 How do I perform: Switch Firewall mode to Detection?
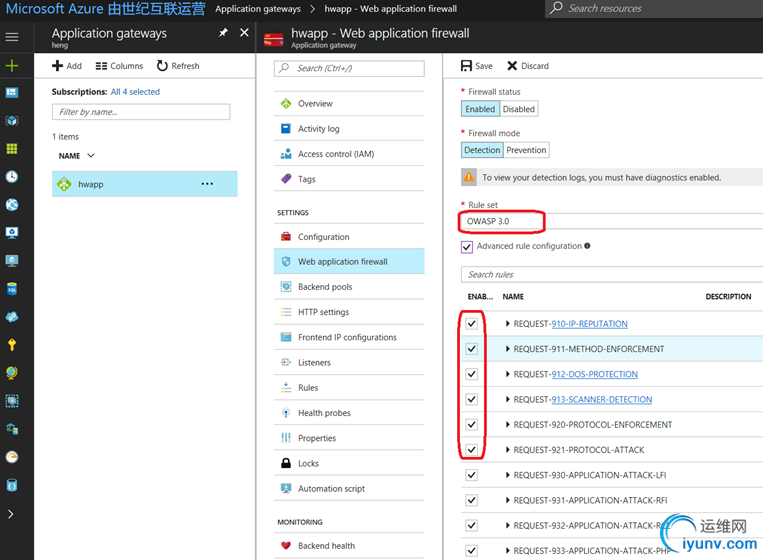pos(482,150)
